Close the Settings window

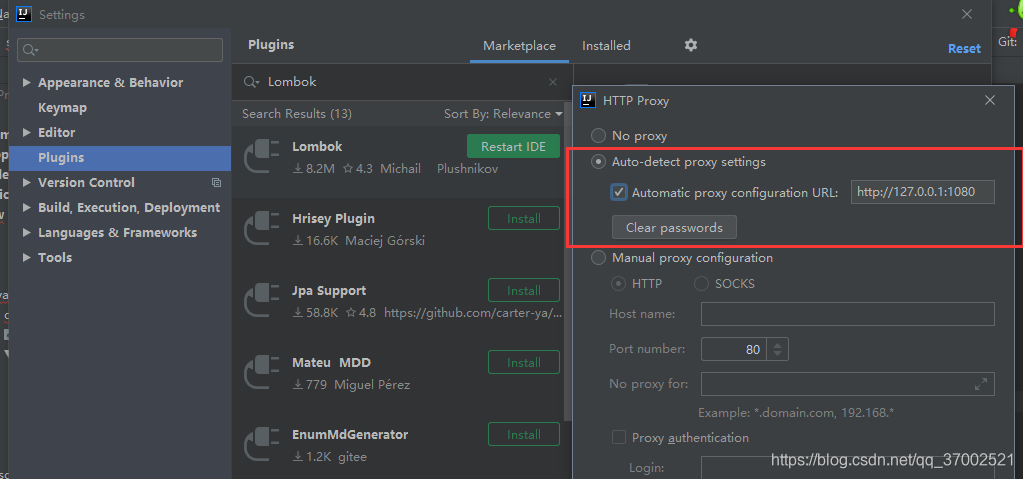(x=967, y=14)
